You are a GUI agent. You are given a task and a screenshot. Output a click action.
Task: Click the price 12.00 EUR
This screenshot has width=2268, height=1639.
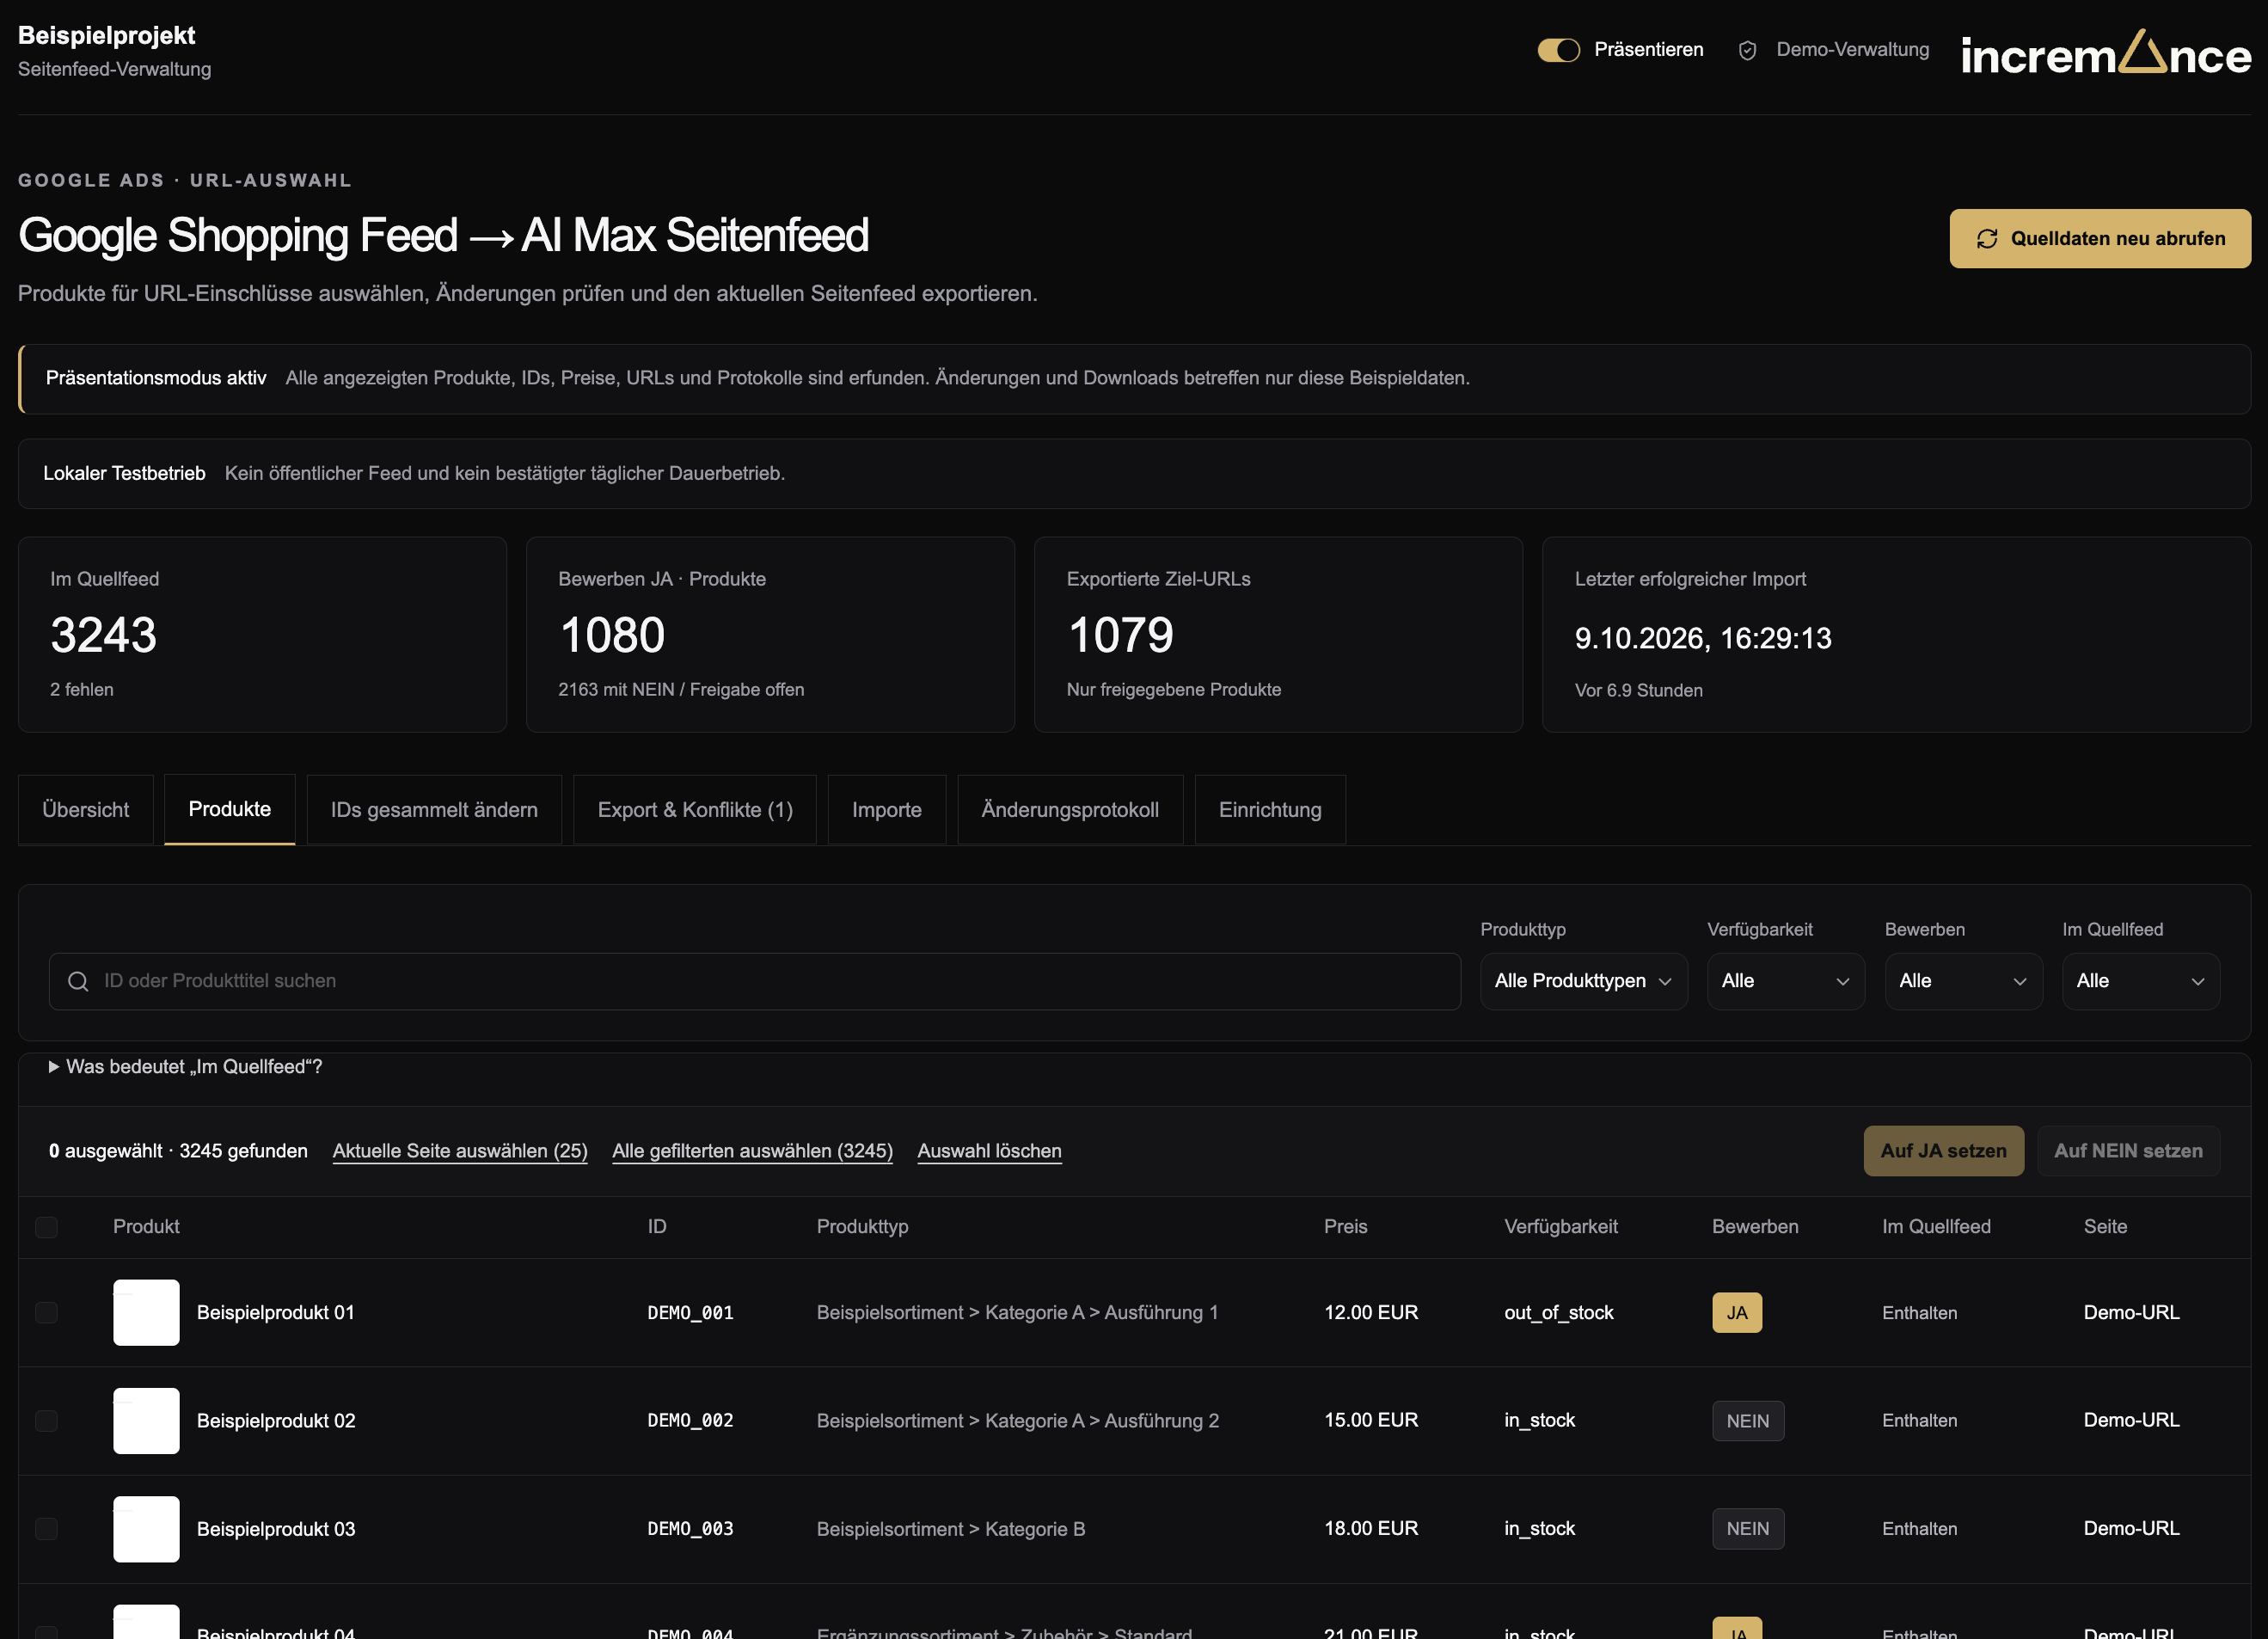[1371, 1312]
